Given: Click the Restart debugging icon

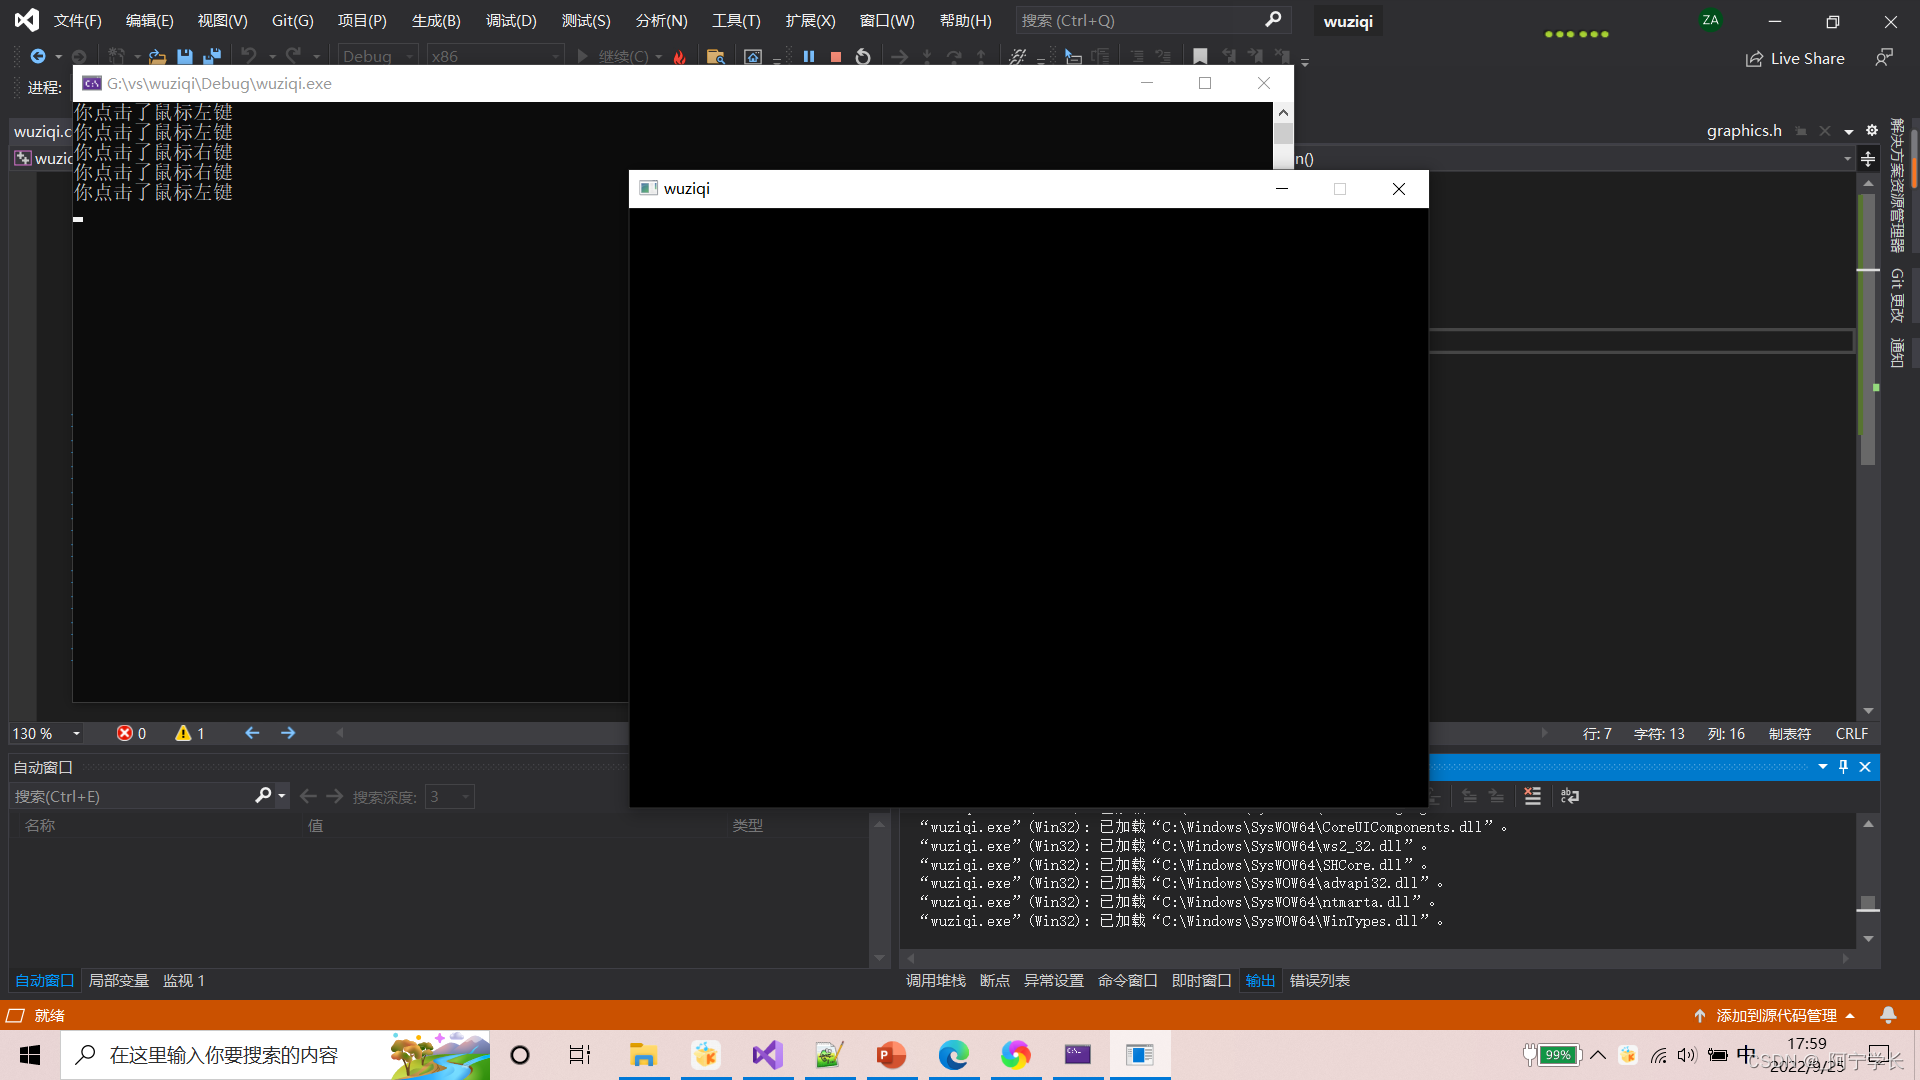Looking at the screenshot, I should click(863, 57).
